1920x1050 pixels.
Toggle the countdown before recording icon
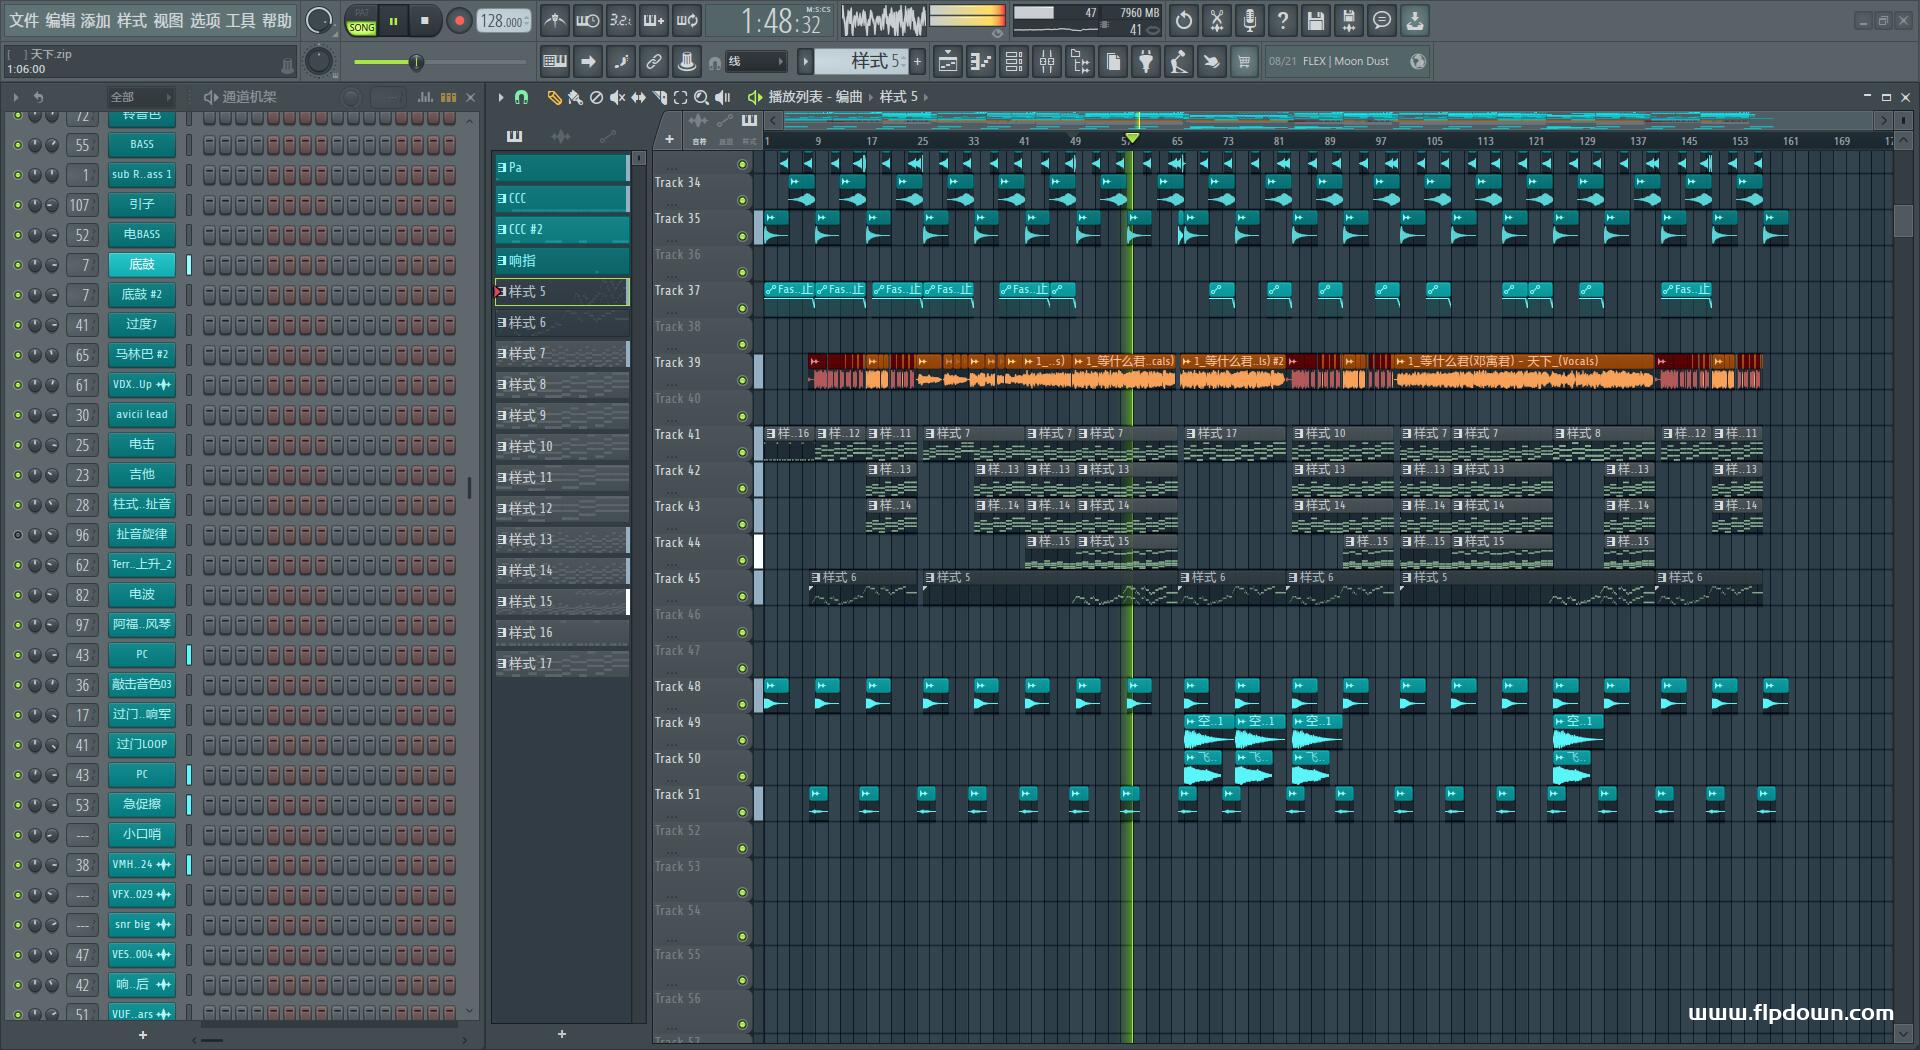621,20
